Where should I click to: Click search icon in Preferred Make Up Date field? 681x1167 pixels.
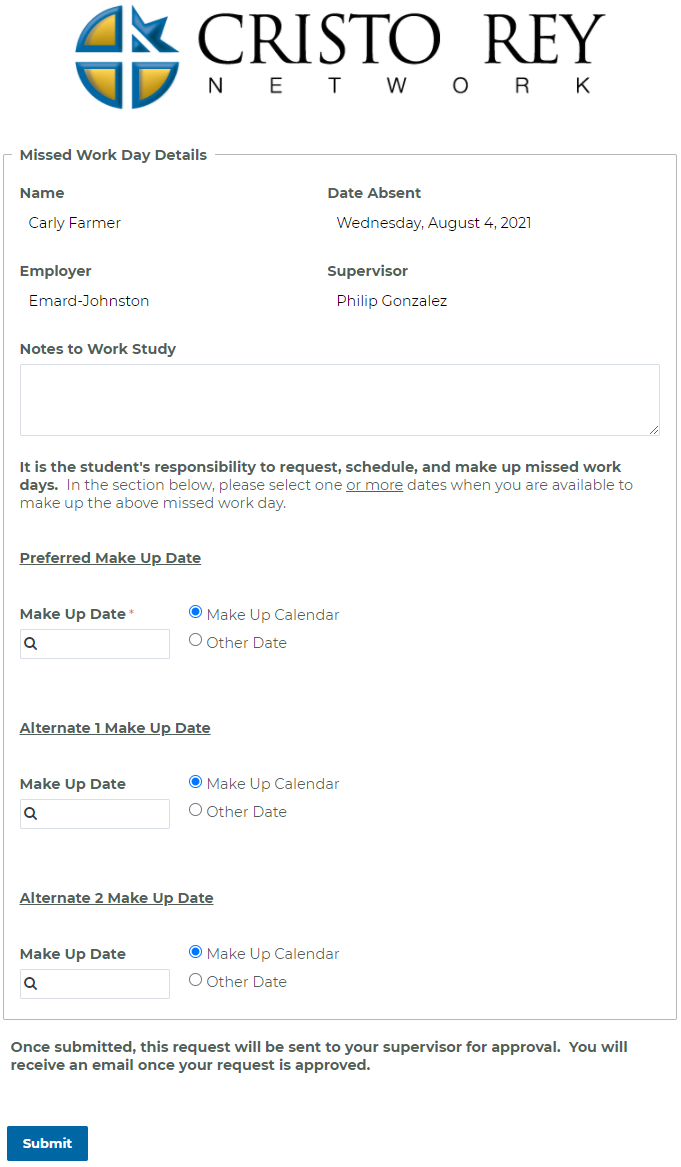31,644
